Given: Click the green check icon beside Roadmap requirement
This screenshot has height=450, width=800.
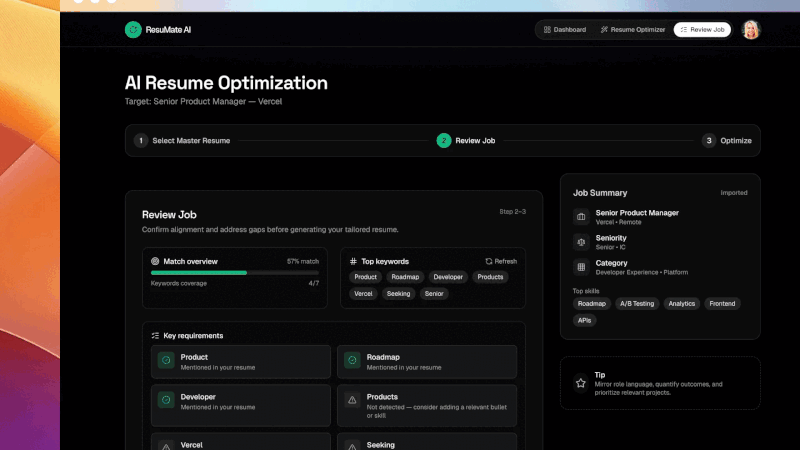Looking at the screenshot, I should [x=352, y=362].
